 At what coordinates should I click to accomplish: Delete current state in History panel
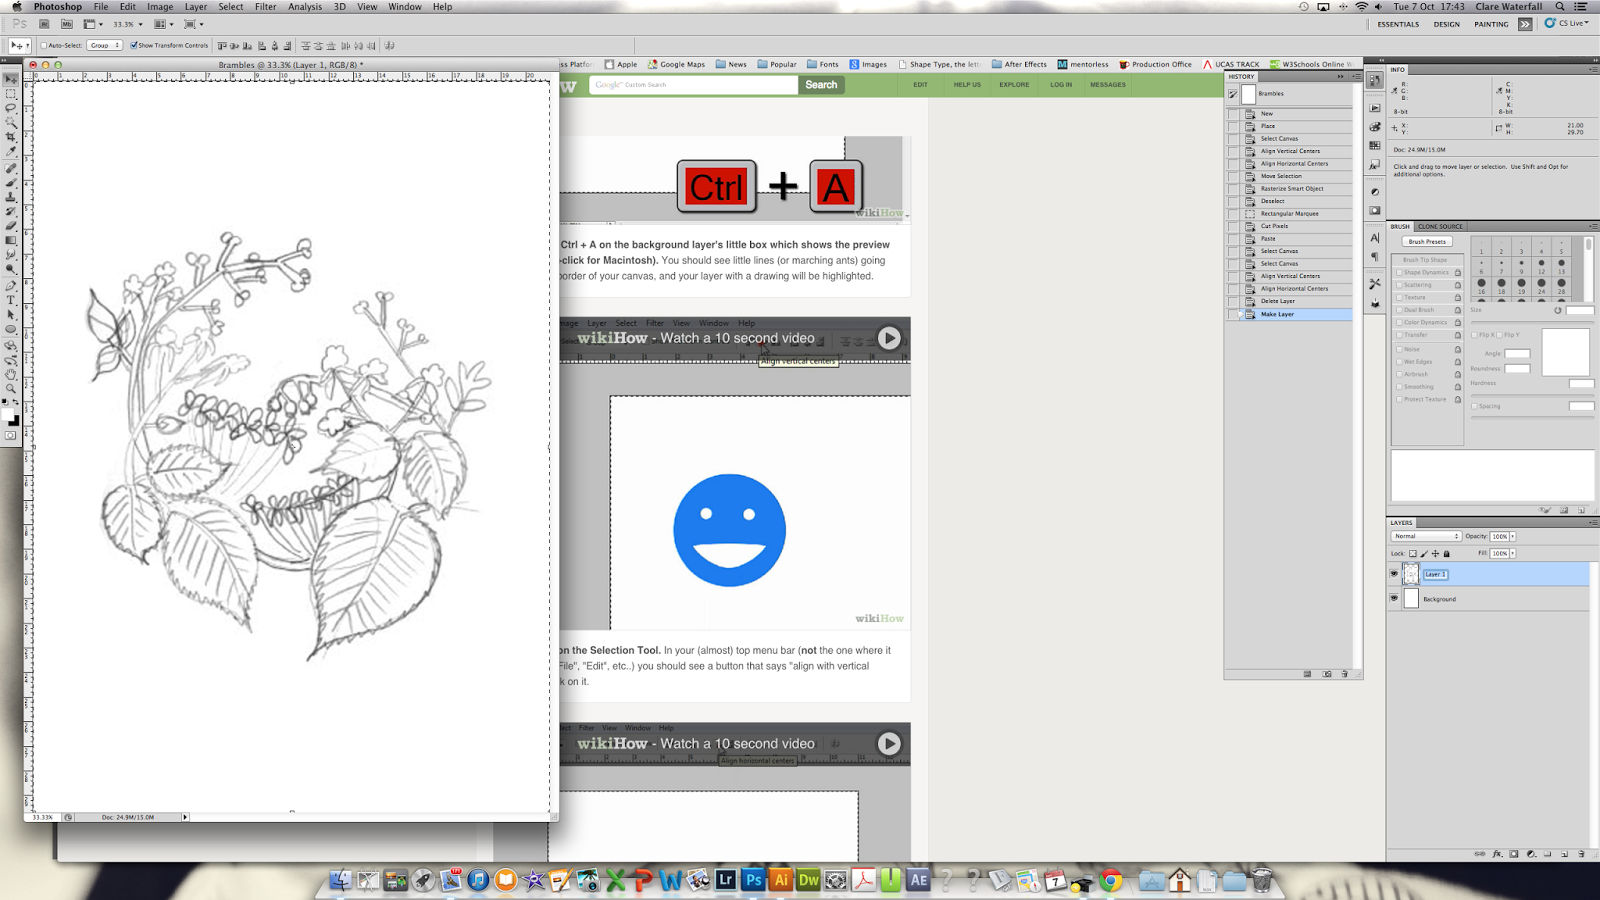[x=1345, y=674]
